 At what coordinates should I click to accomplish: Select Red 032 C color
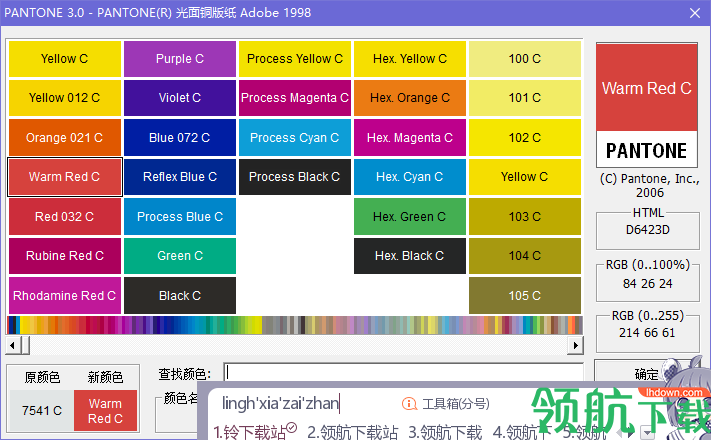[x=65, y=216]
